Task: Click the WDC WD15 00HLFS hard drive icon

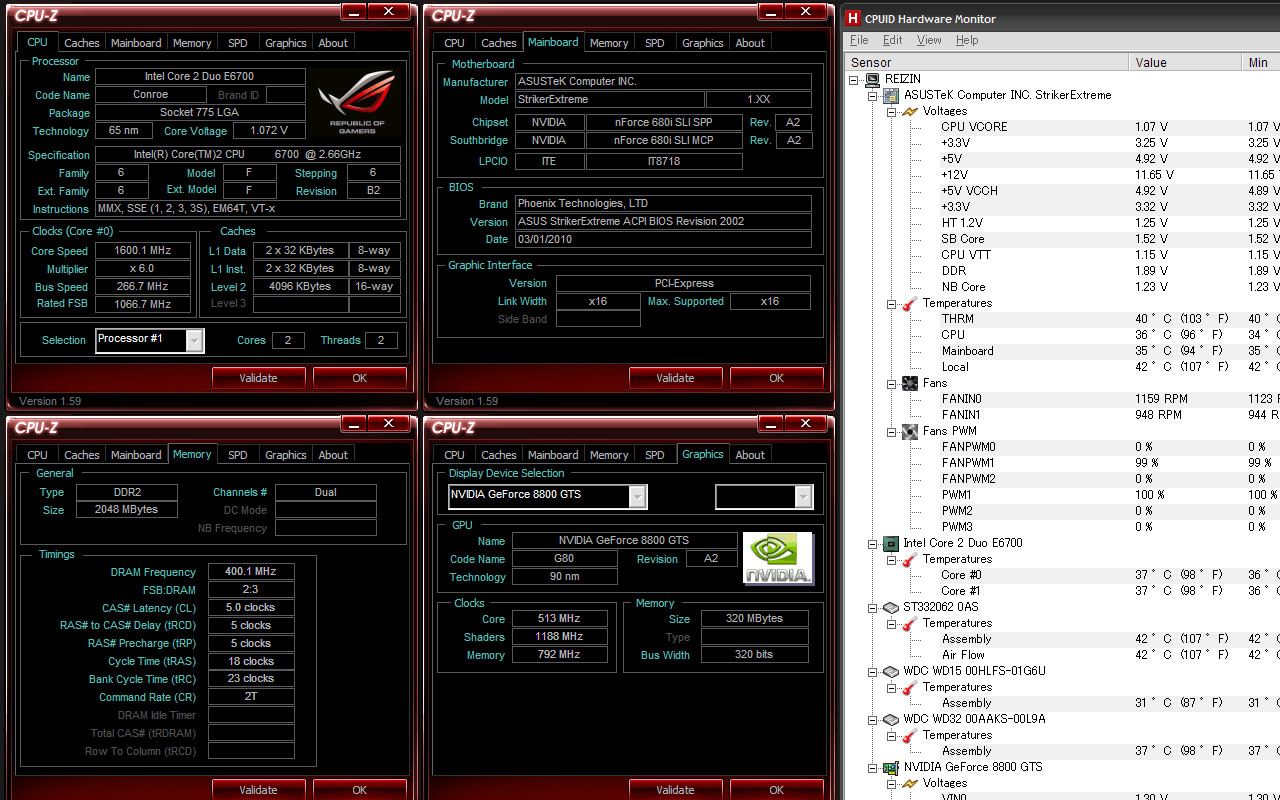Action: 891,671
